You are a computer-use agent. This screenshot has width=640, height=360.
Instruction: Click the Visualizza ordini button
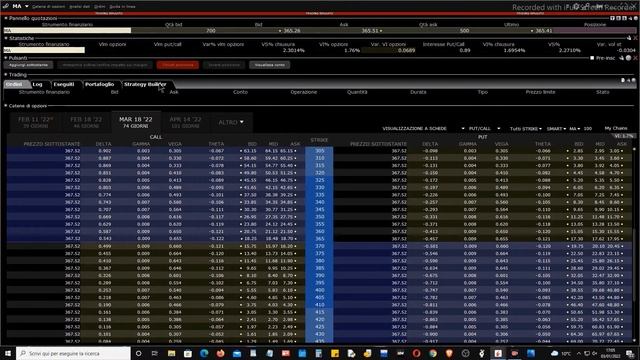pyautogui.click(x=270, y=65)
